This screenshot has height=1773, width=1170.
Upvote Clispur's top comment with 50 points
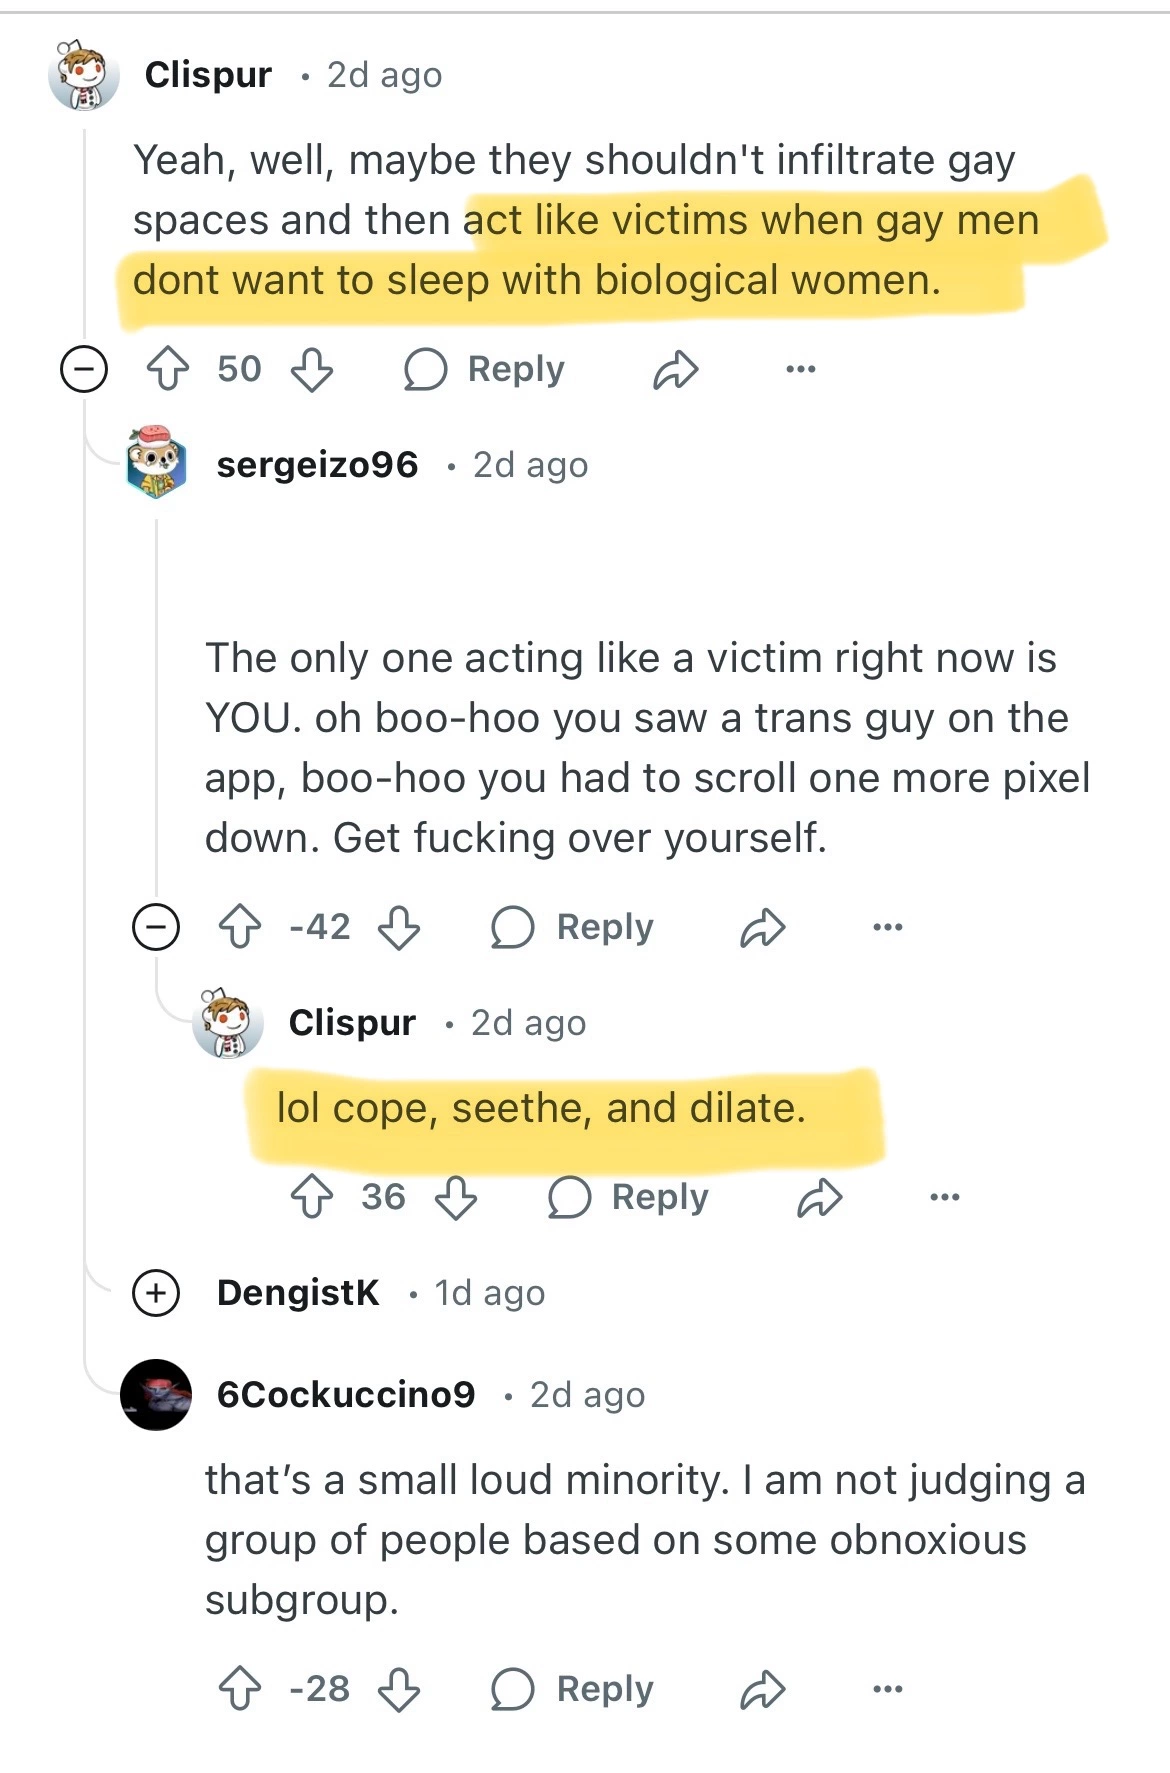pyautogui.click(x=168, y=369)
